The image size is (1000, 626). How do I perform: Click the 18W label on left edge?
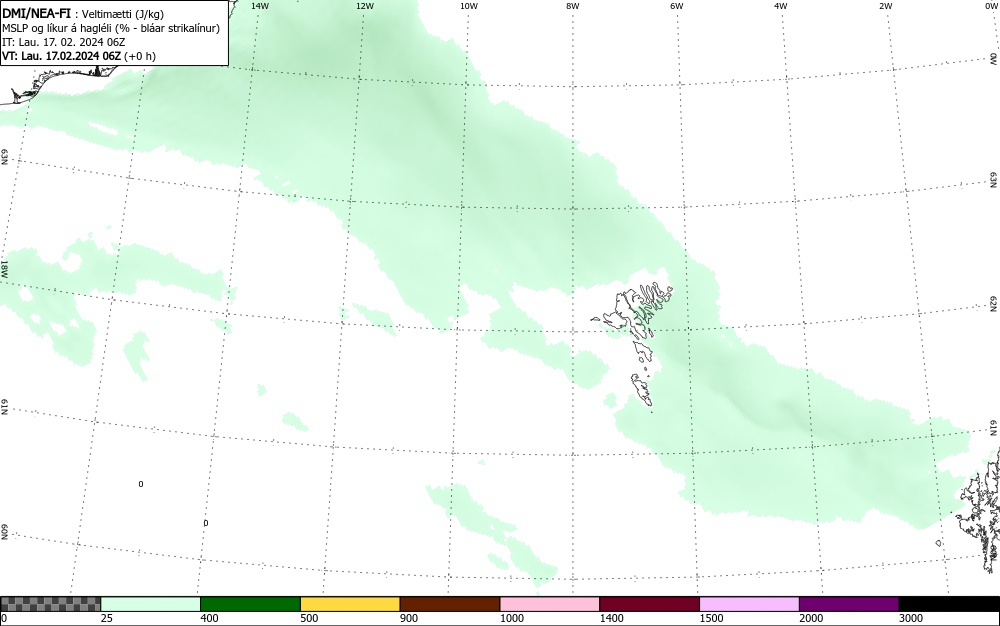4,268
